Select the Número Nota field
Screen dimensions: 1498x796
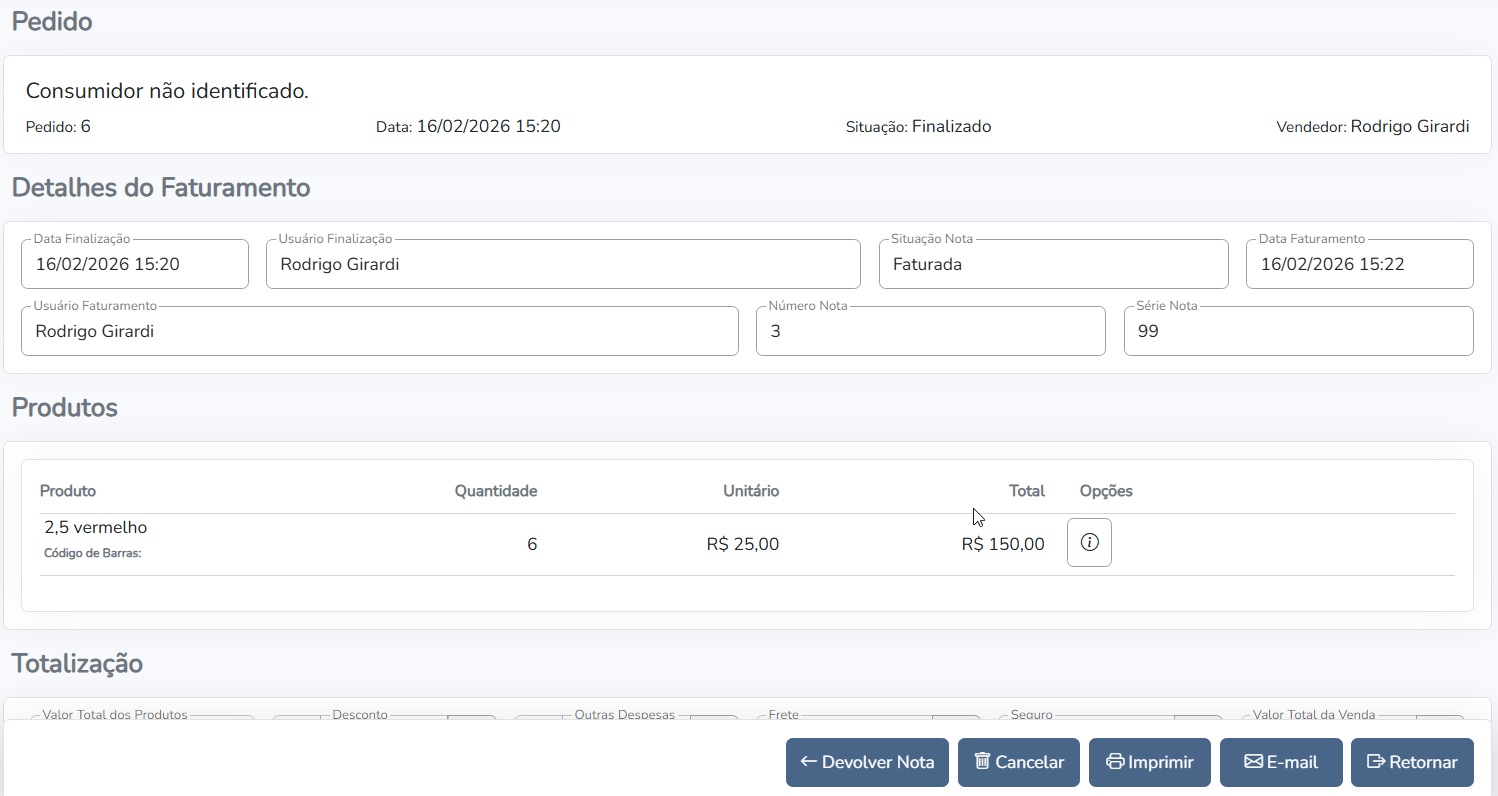[930, 331]
